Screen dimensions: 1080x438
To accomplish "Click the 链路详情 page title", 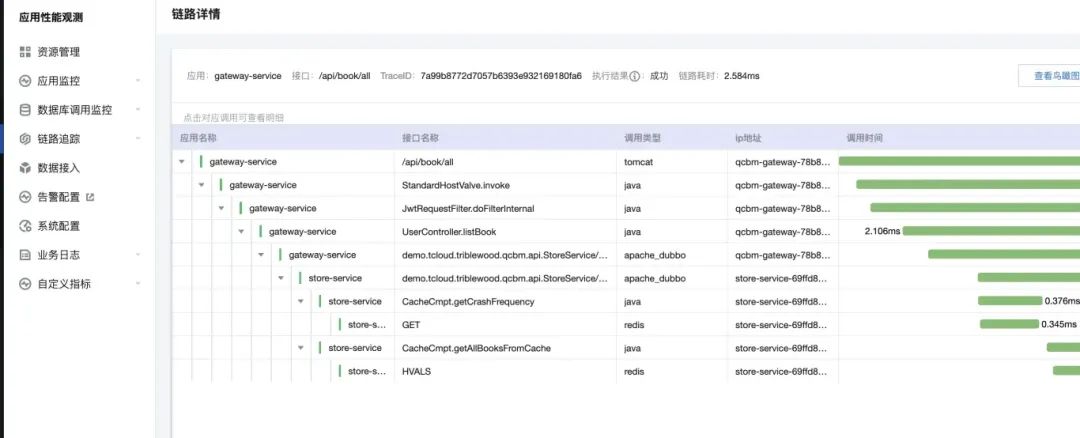I will tap(196, 14).
